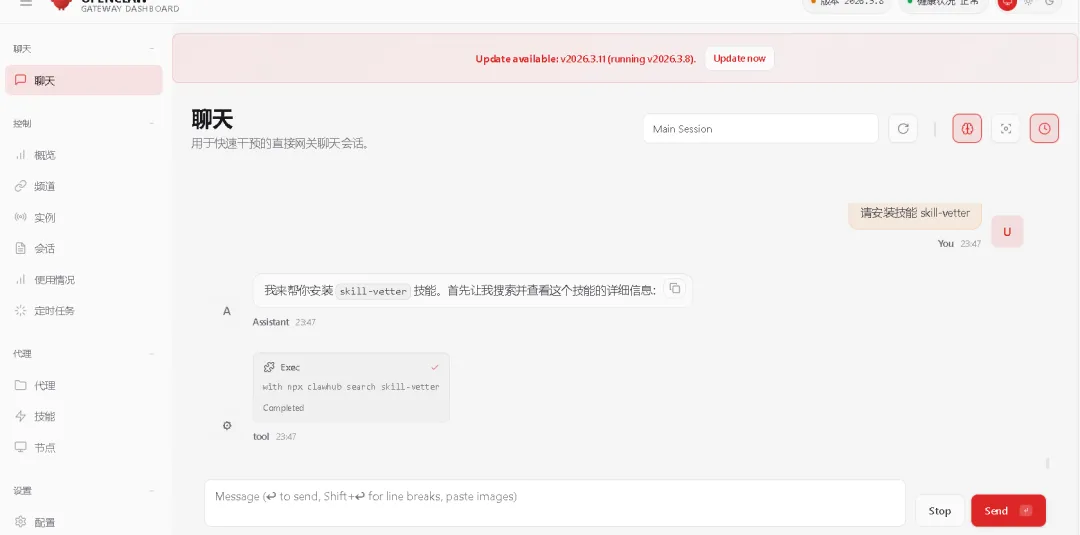The height and width of the screenshot is (535, 1080).
Task: Collapse the 聊天 sidebar section header
Action: click(83, 49)
